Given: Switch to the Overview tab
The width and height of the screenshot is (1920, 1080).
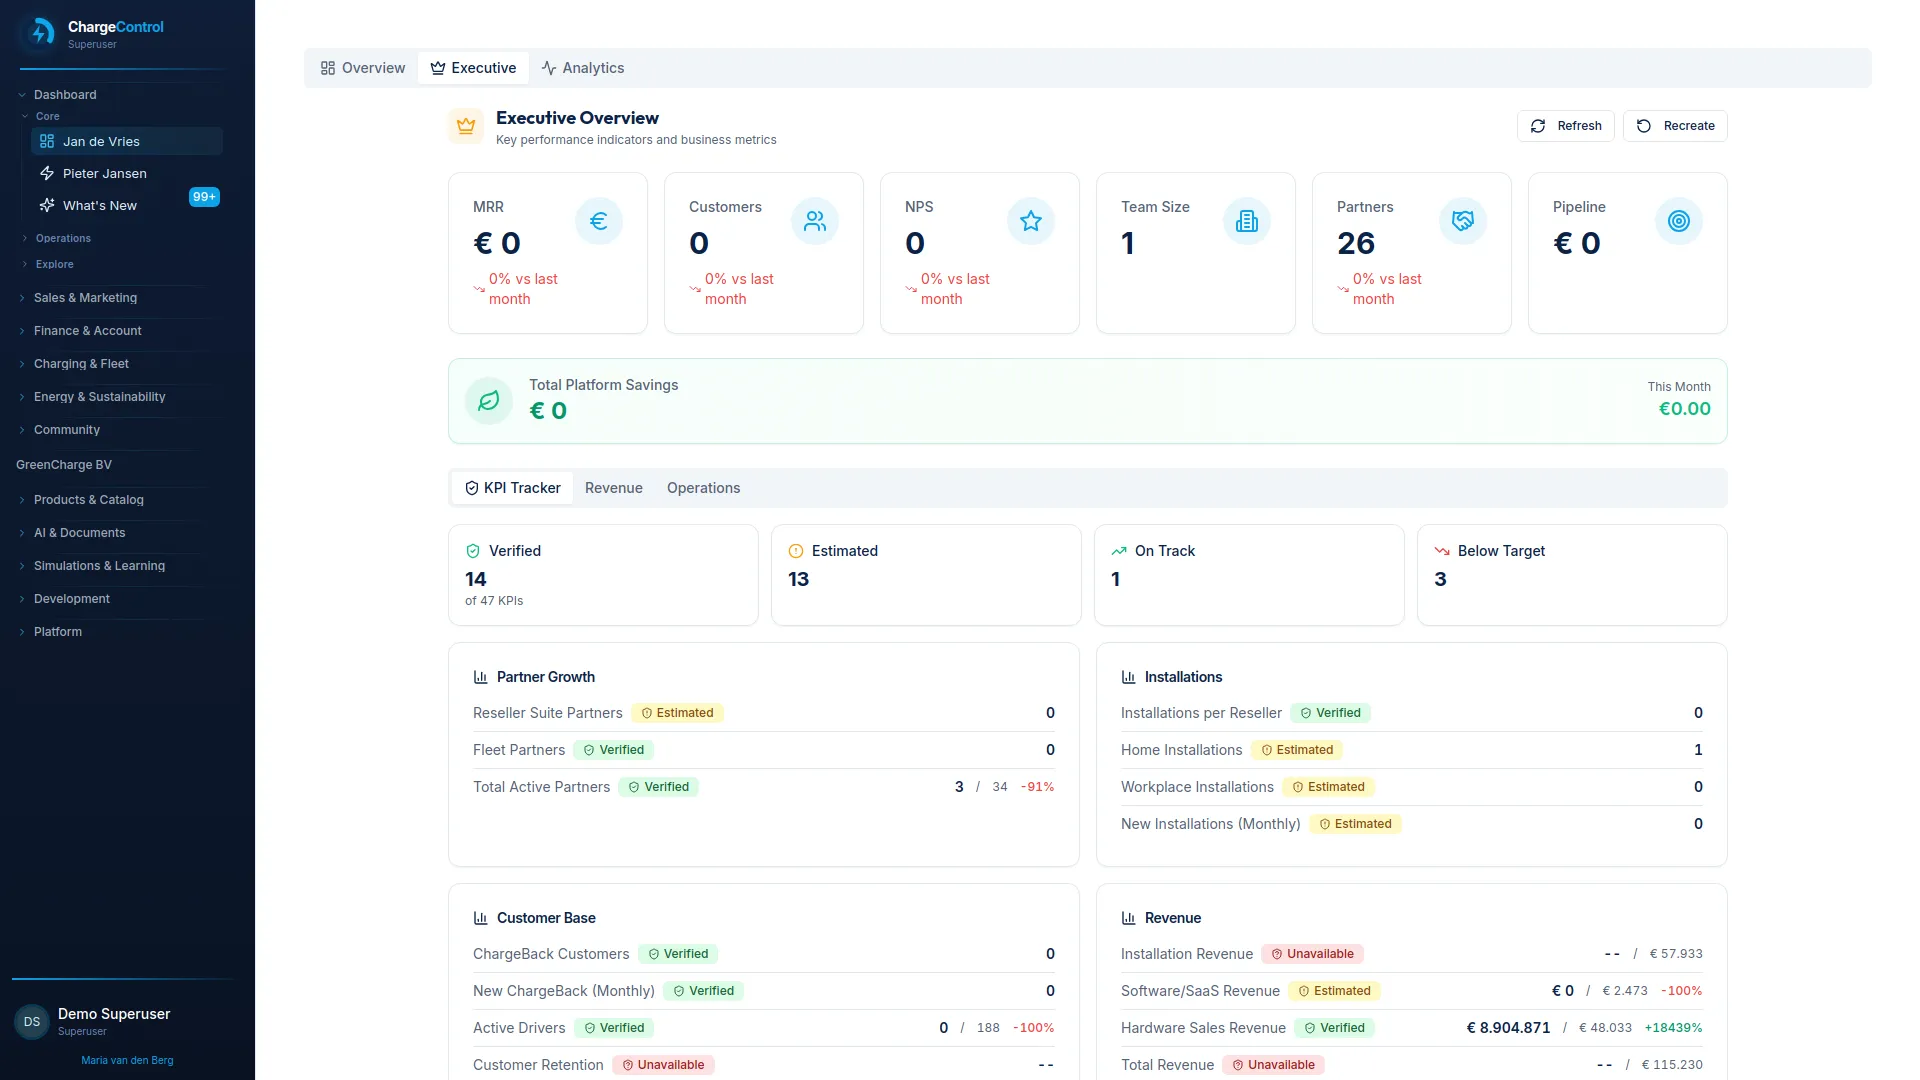Looking at the screenshot, I should click(x=363, y=68).
